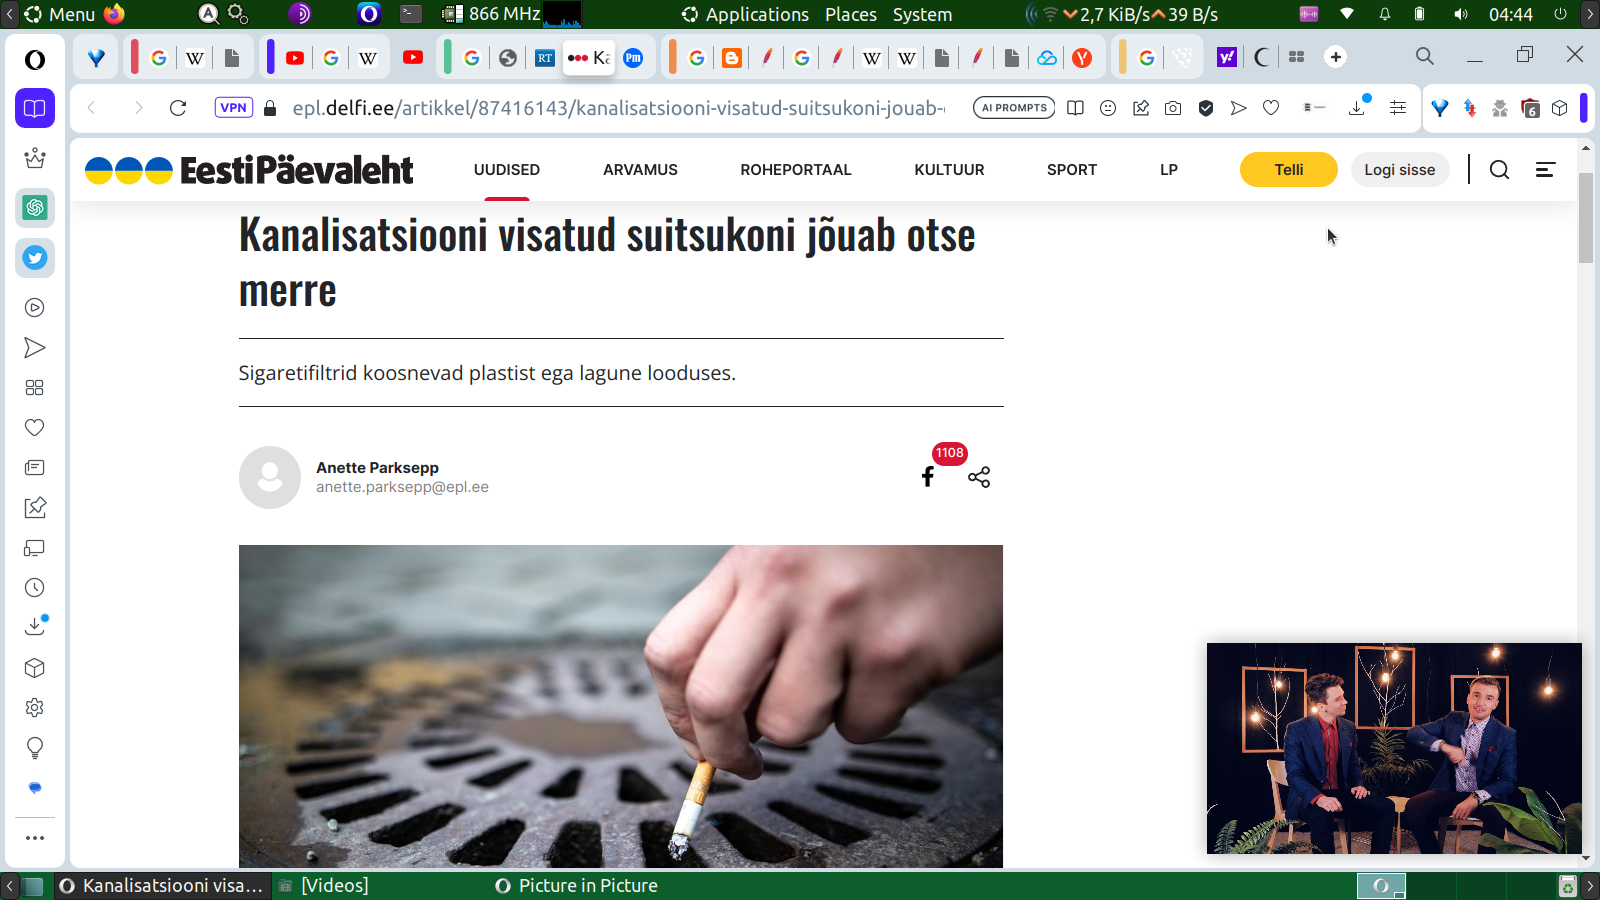Screen dimensions: 1600x900
Task: Click the article share icon
Action: pyautogui.click(x=979, y=477)
